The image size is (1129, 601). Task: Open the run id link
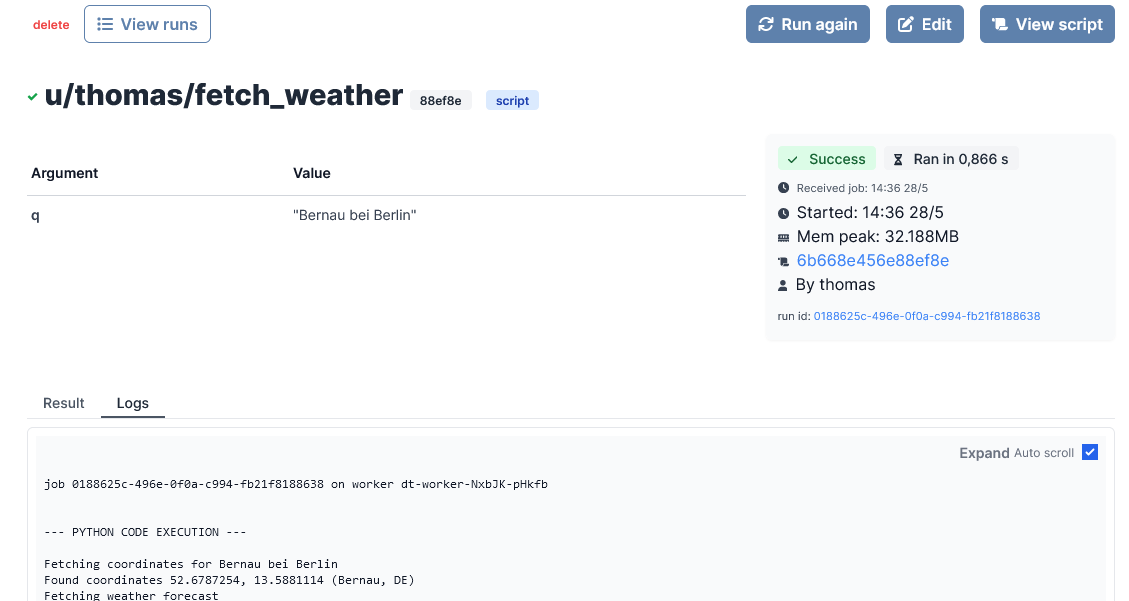click(x=926, y=316)
